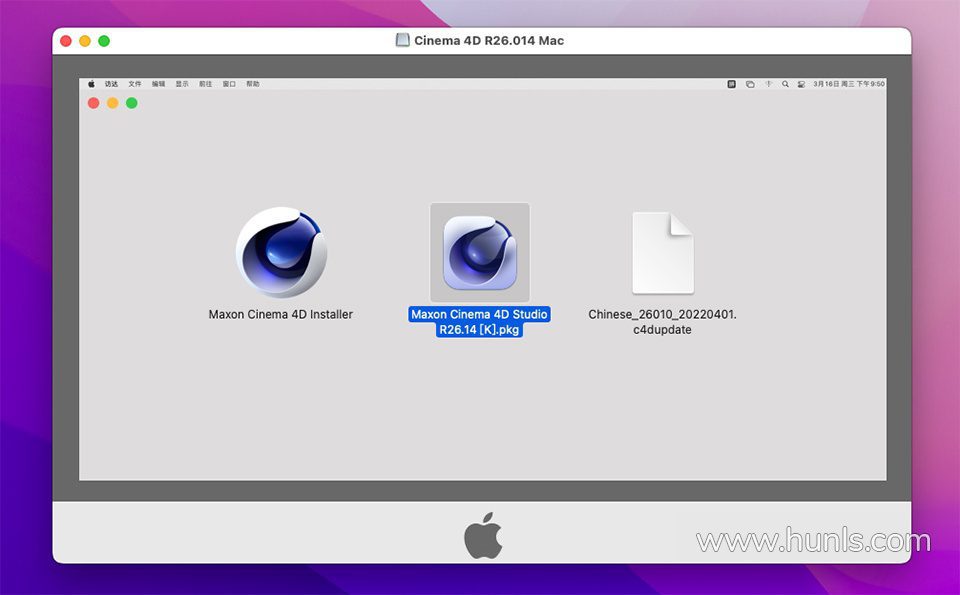Click the Apple logo at the bottom
The image size is (960, 595).
click(x=482, y=536)
